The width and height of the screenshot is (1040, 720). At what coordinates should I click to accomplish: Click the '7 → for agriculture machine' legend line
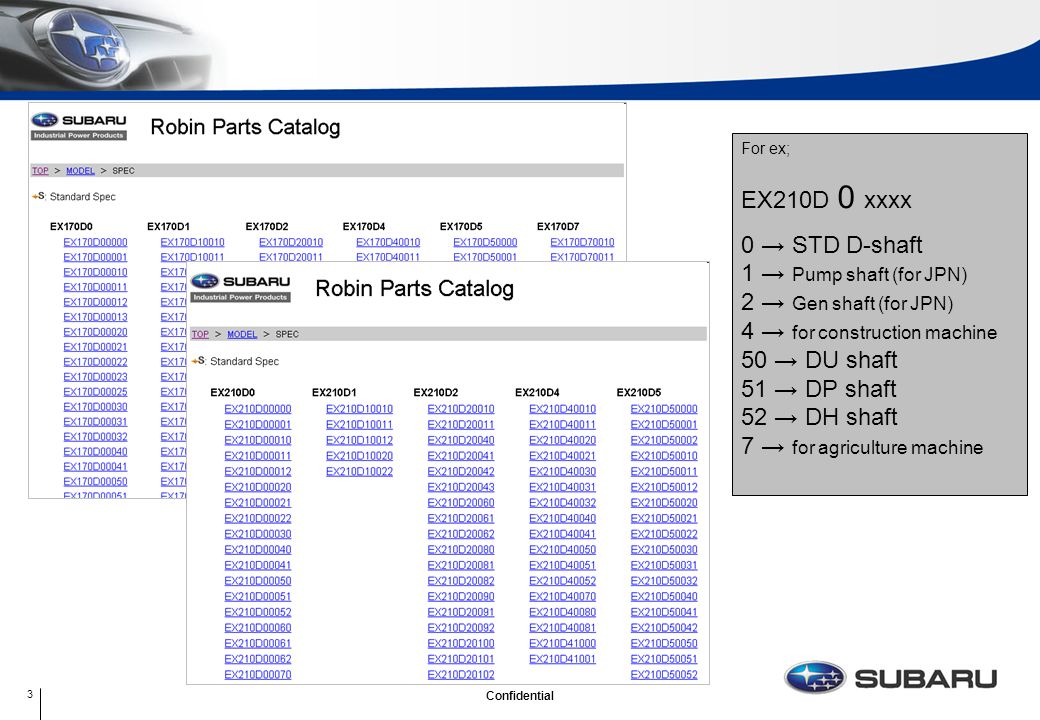(x=862, y=447)
